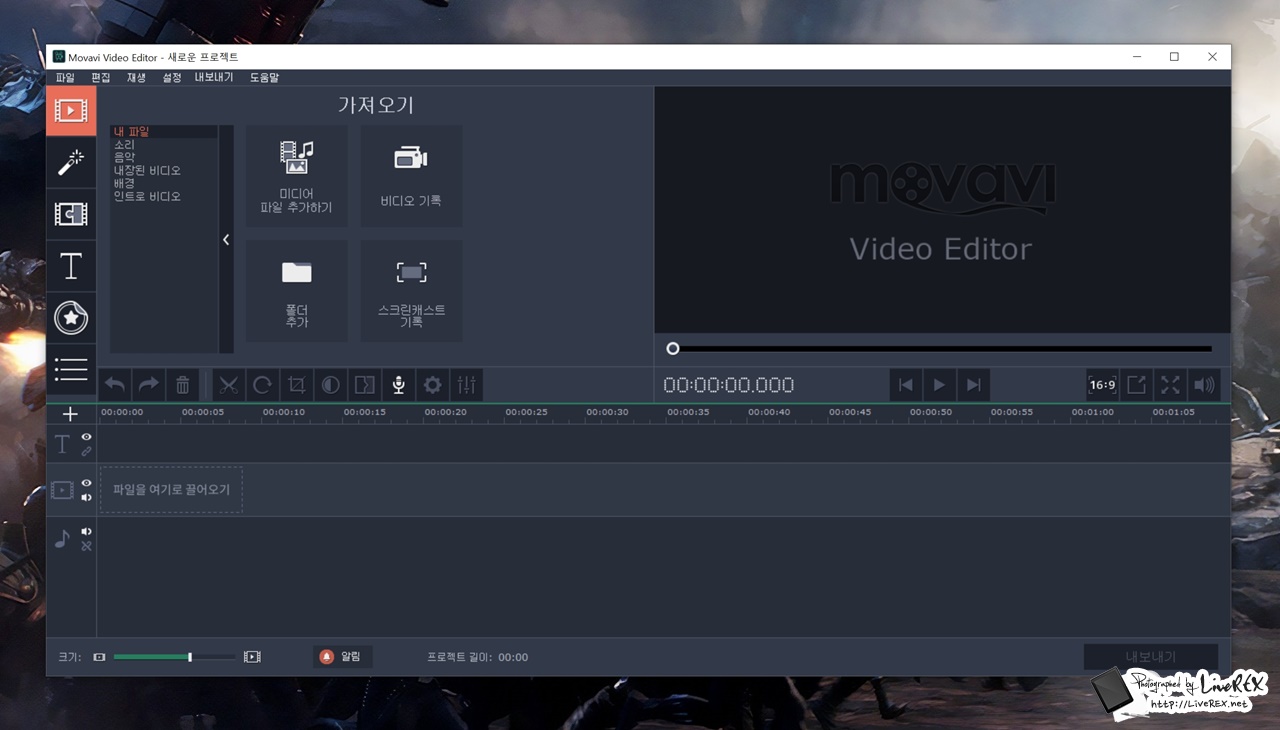Zoom out timeline with small frame icon
Viewport: 1280px width, 730px height.
[x=99, y=657]
